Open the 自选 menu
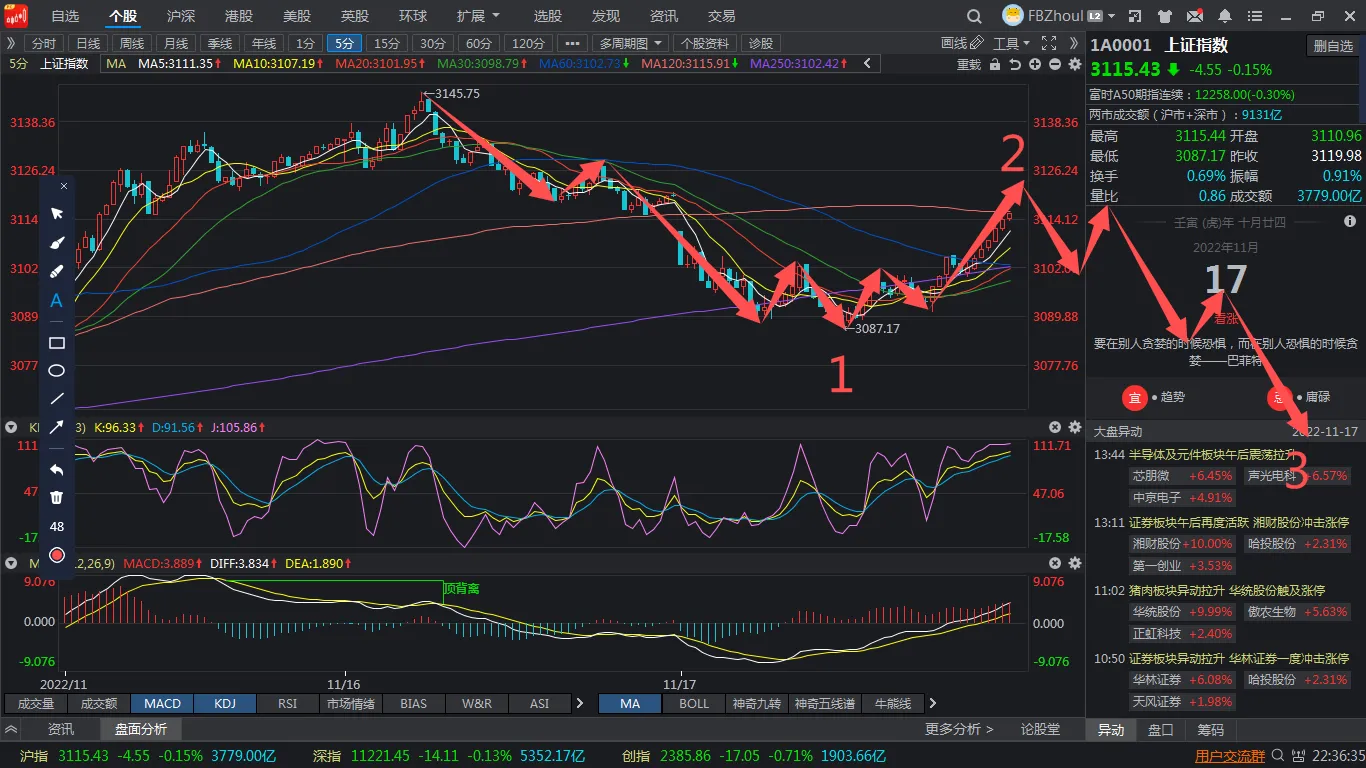Image resolution: width=1366 pixels, height=768 pixels. [x=65, y=16]
